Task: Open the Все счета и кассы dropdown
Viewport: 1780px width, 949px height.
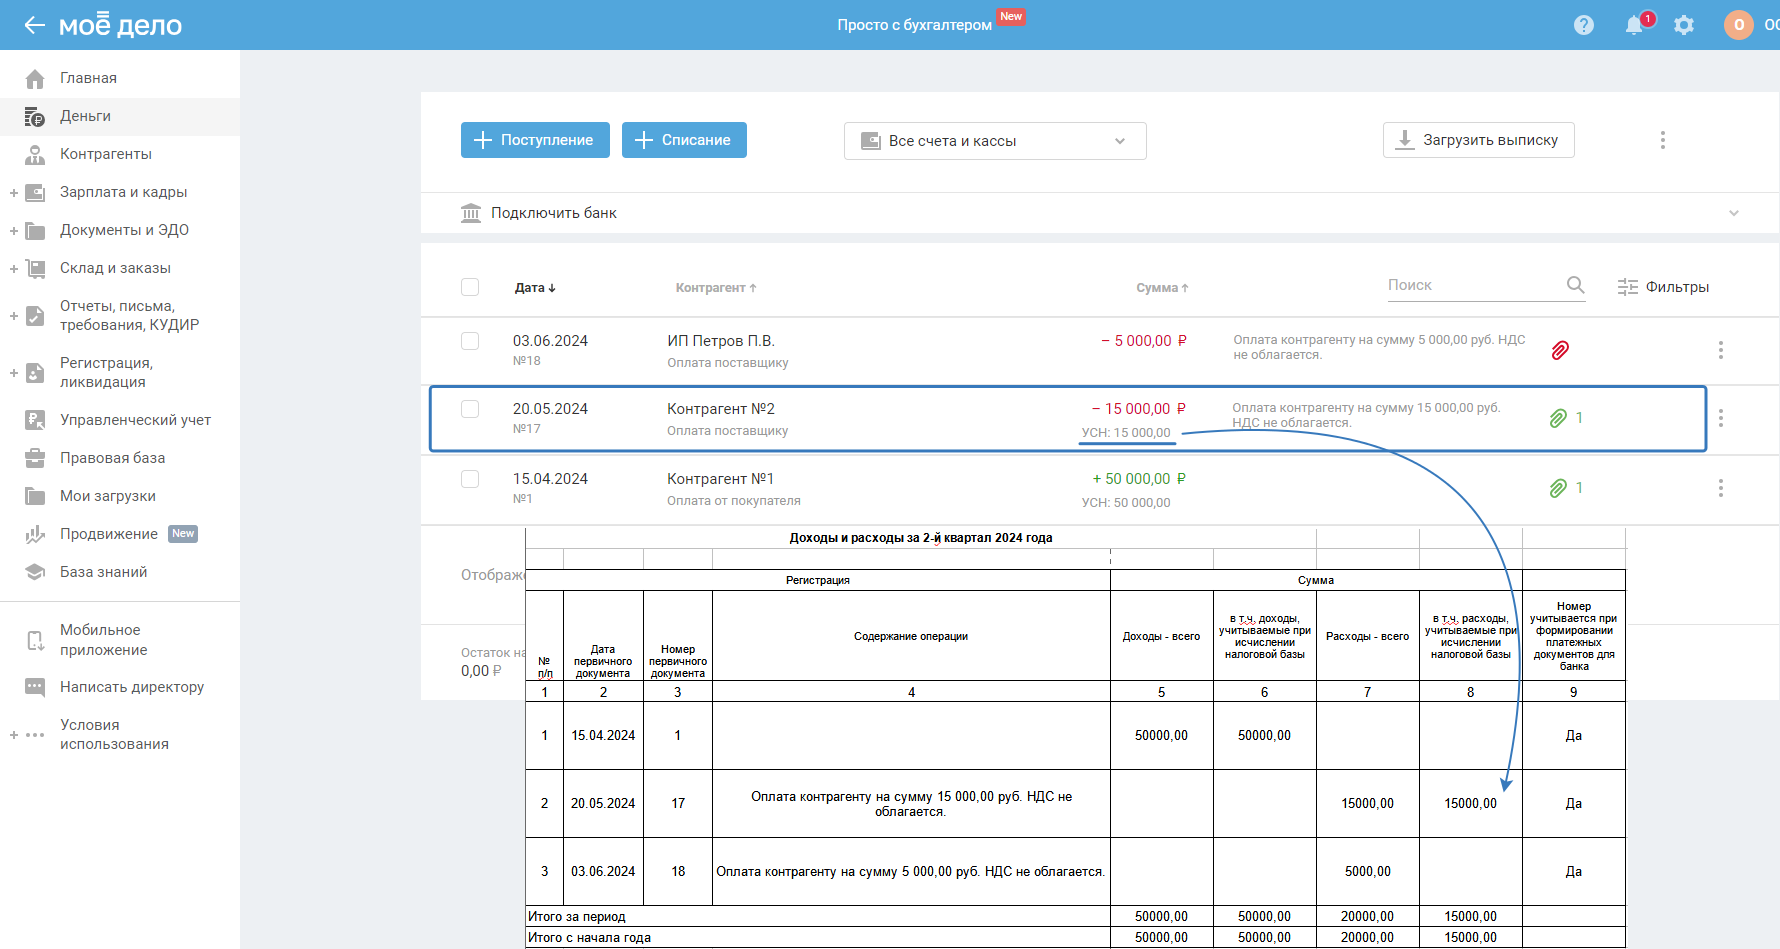Action: (x=994, y=141)
